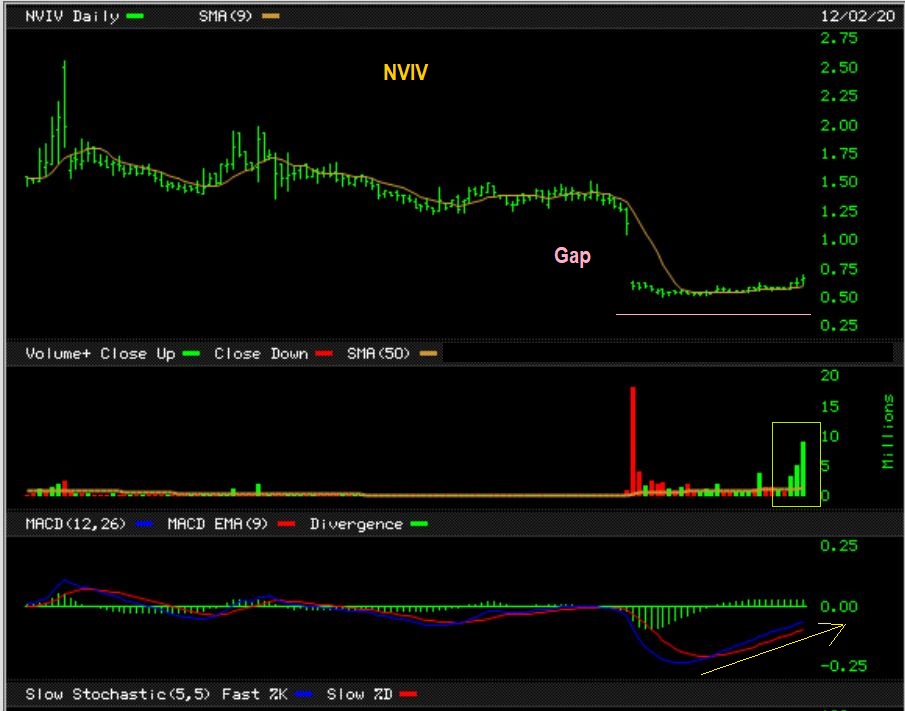Click the "Close Down" legend label
This screenshot has height=711, width=905.
pos(261,353)
